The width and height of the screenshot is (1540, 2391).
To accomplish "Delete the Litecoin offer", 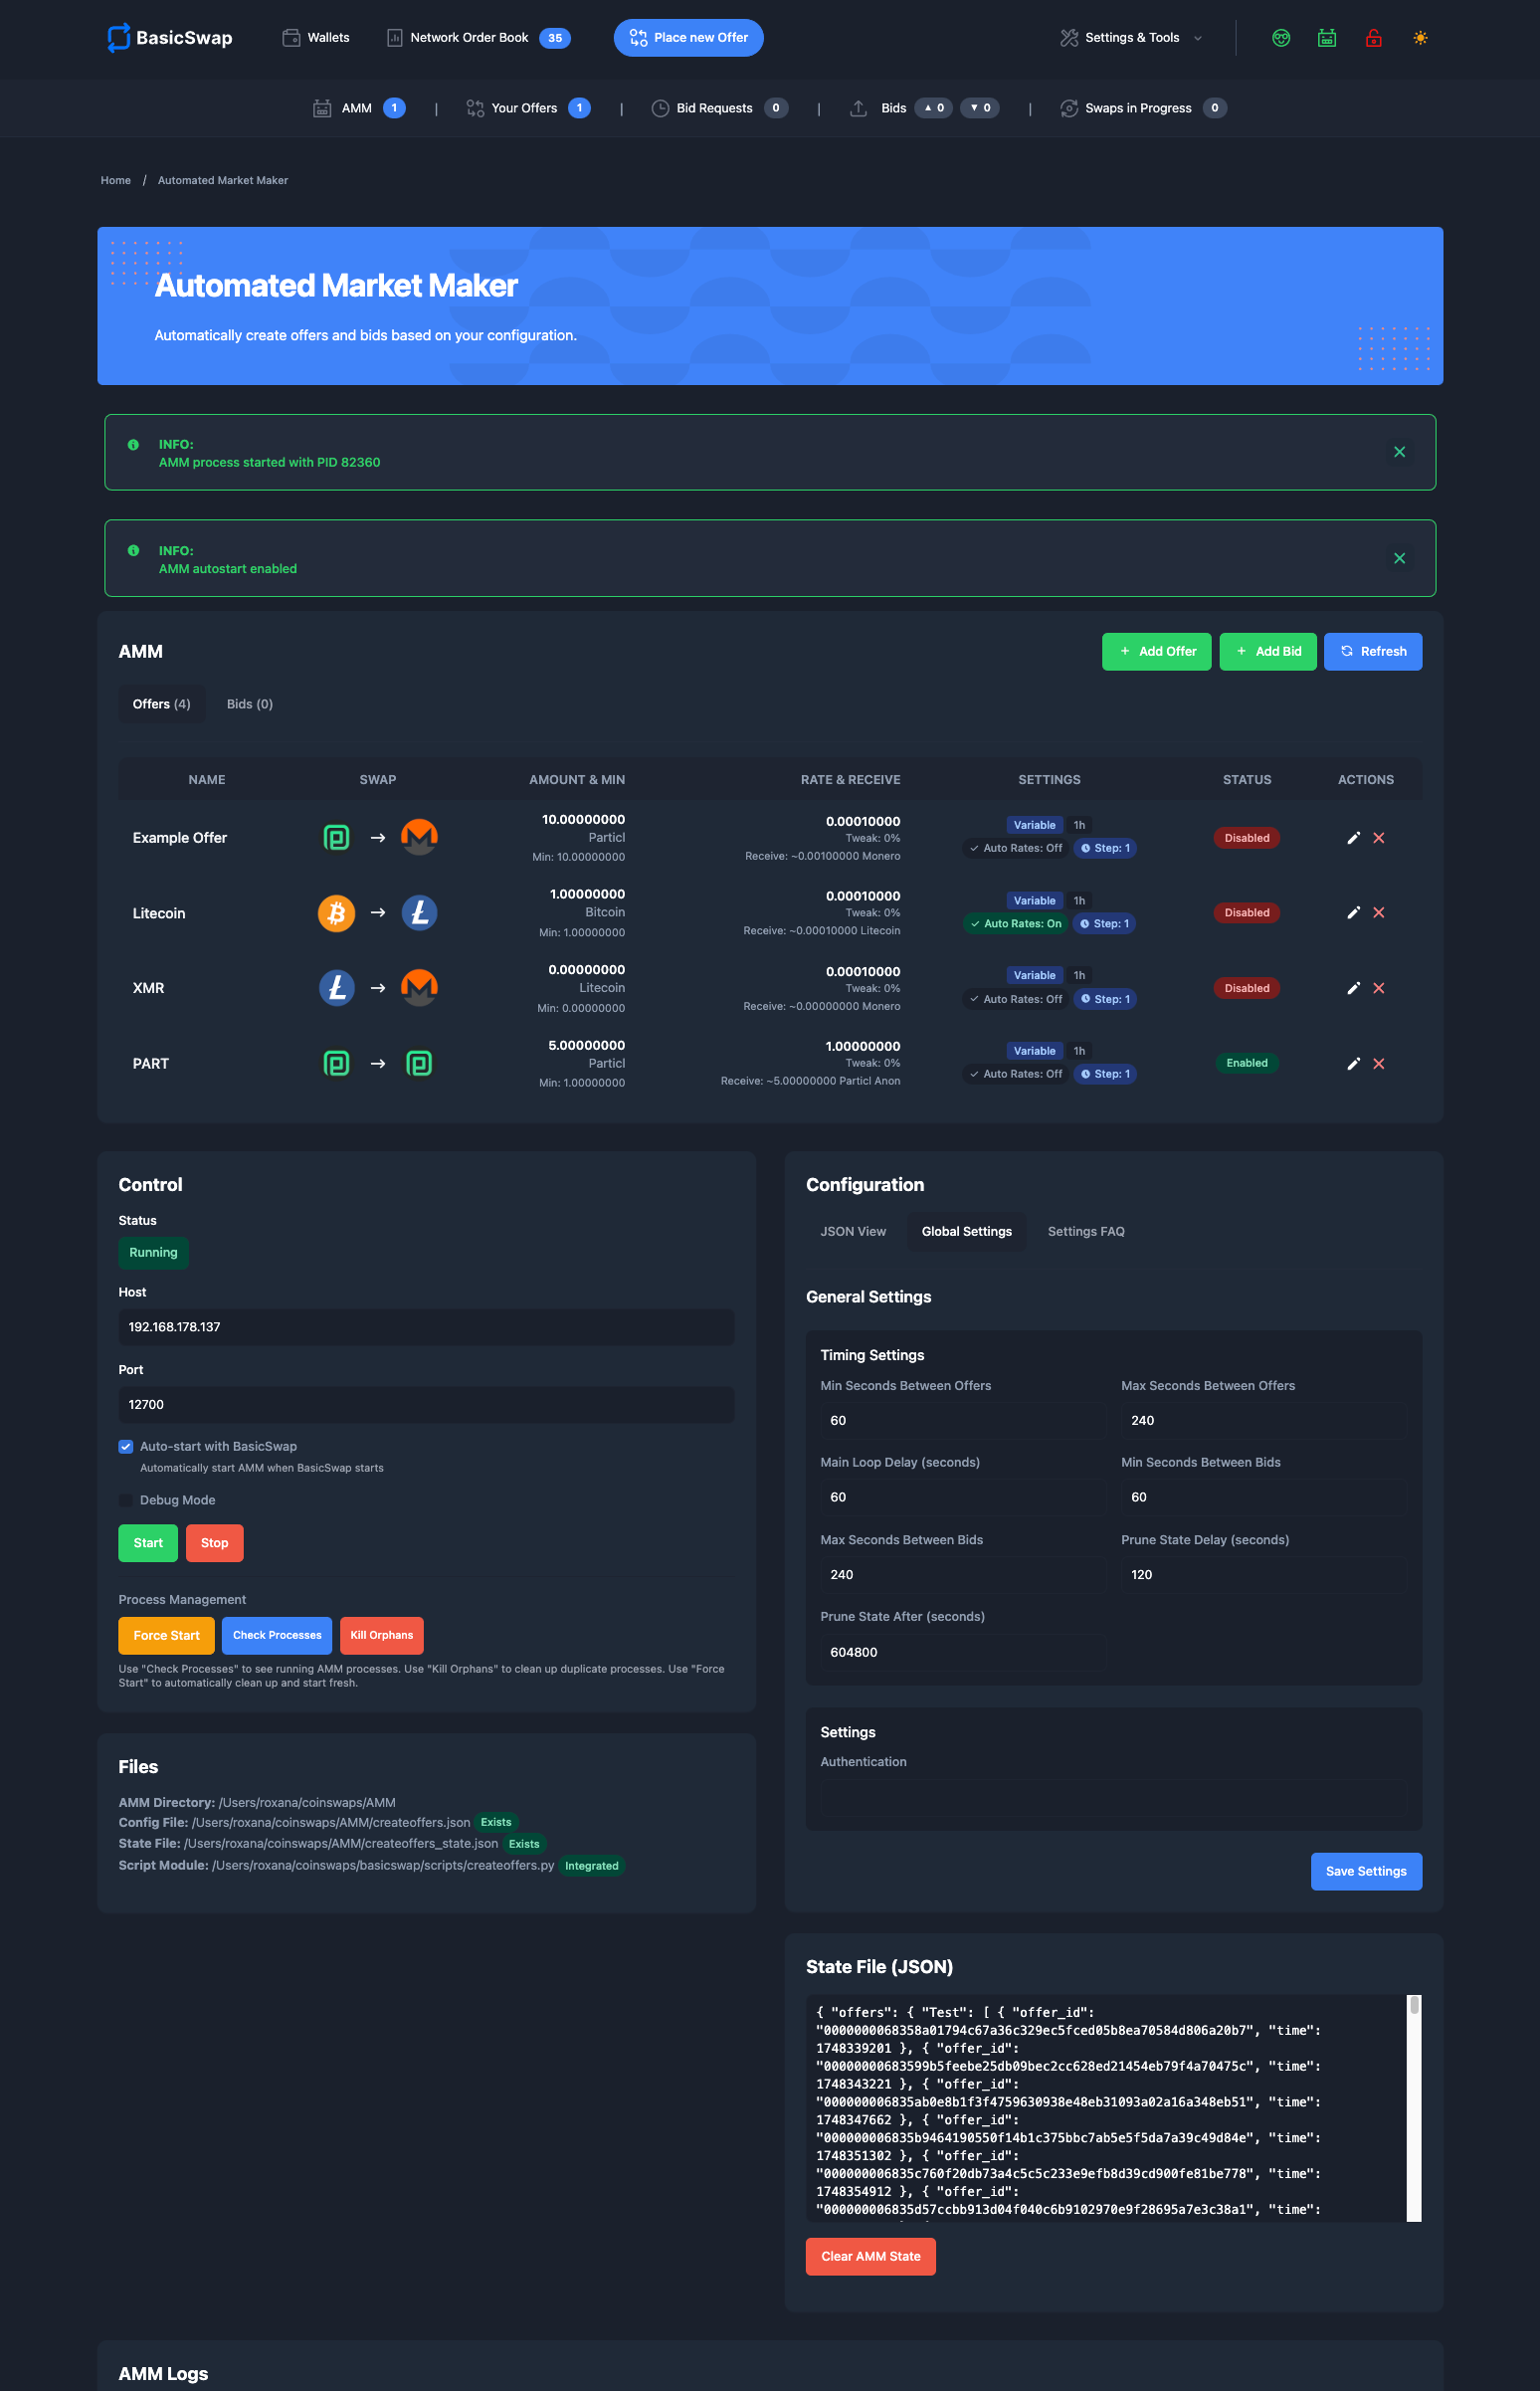I will [1378, 913].
